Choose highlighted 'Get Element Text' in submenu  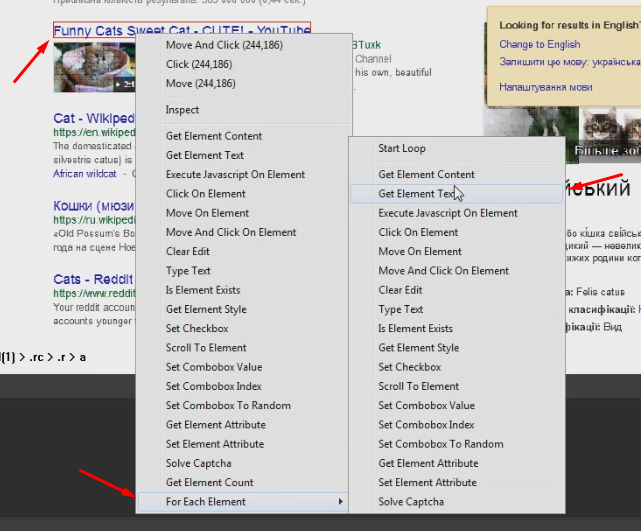(x=416, y=194)
